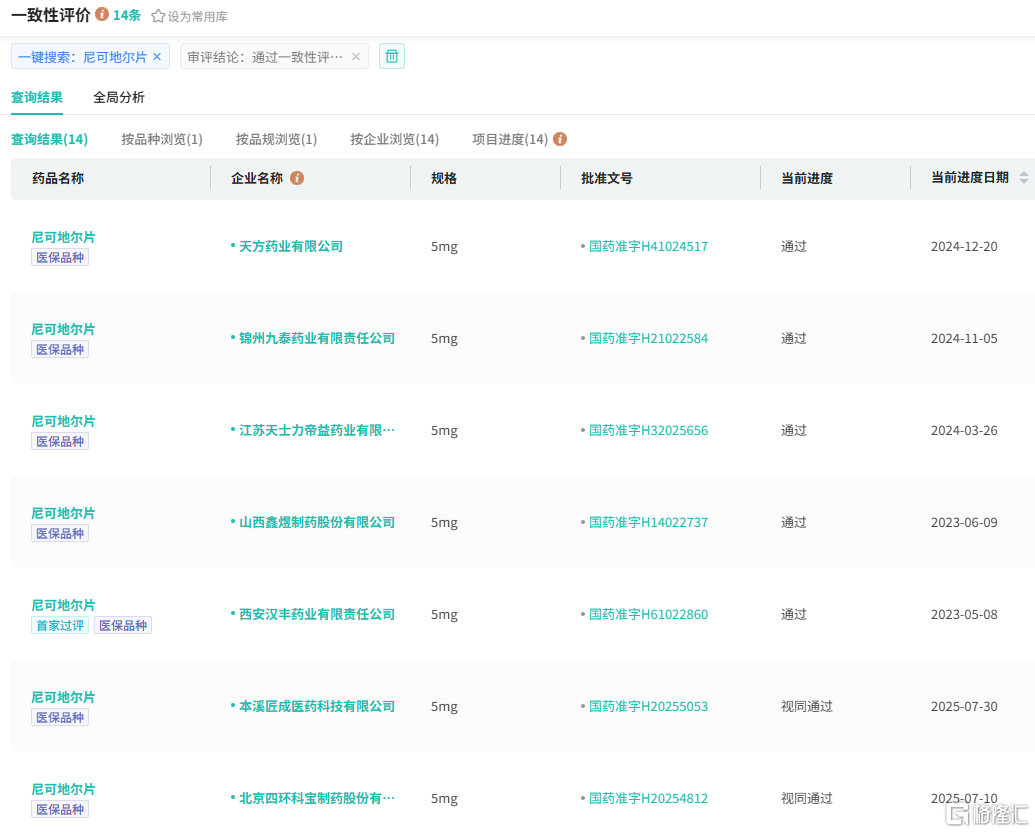Open 尼可地尔片 in 天方药业 row
Screen dimensions: 1035x833
click(63, 237)
